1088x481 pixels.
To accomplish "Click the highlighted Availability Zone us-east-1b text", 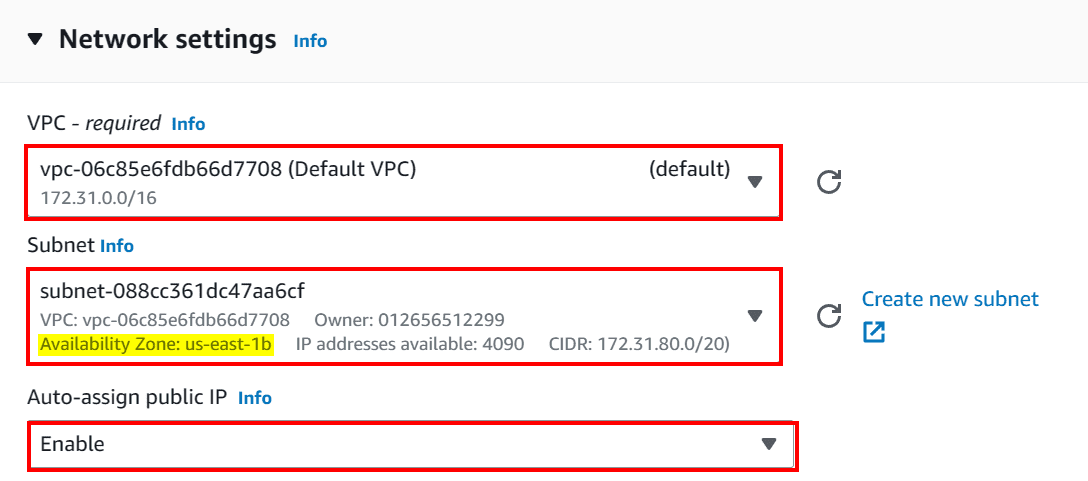I will click(x=155, y=344).
